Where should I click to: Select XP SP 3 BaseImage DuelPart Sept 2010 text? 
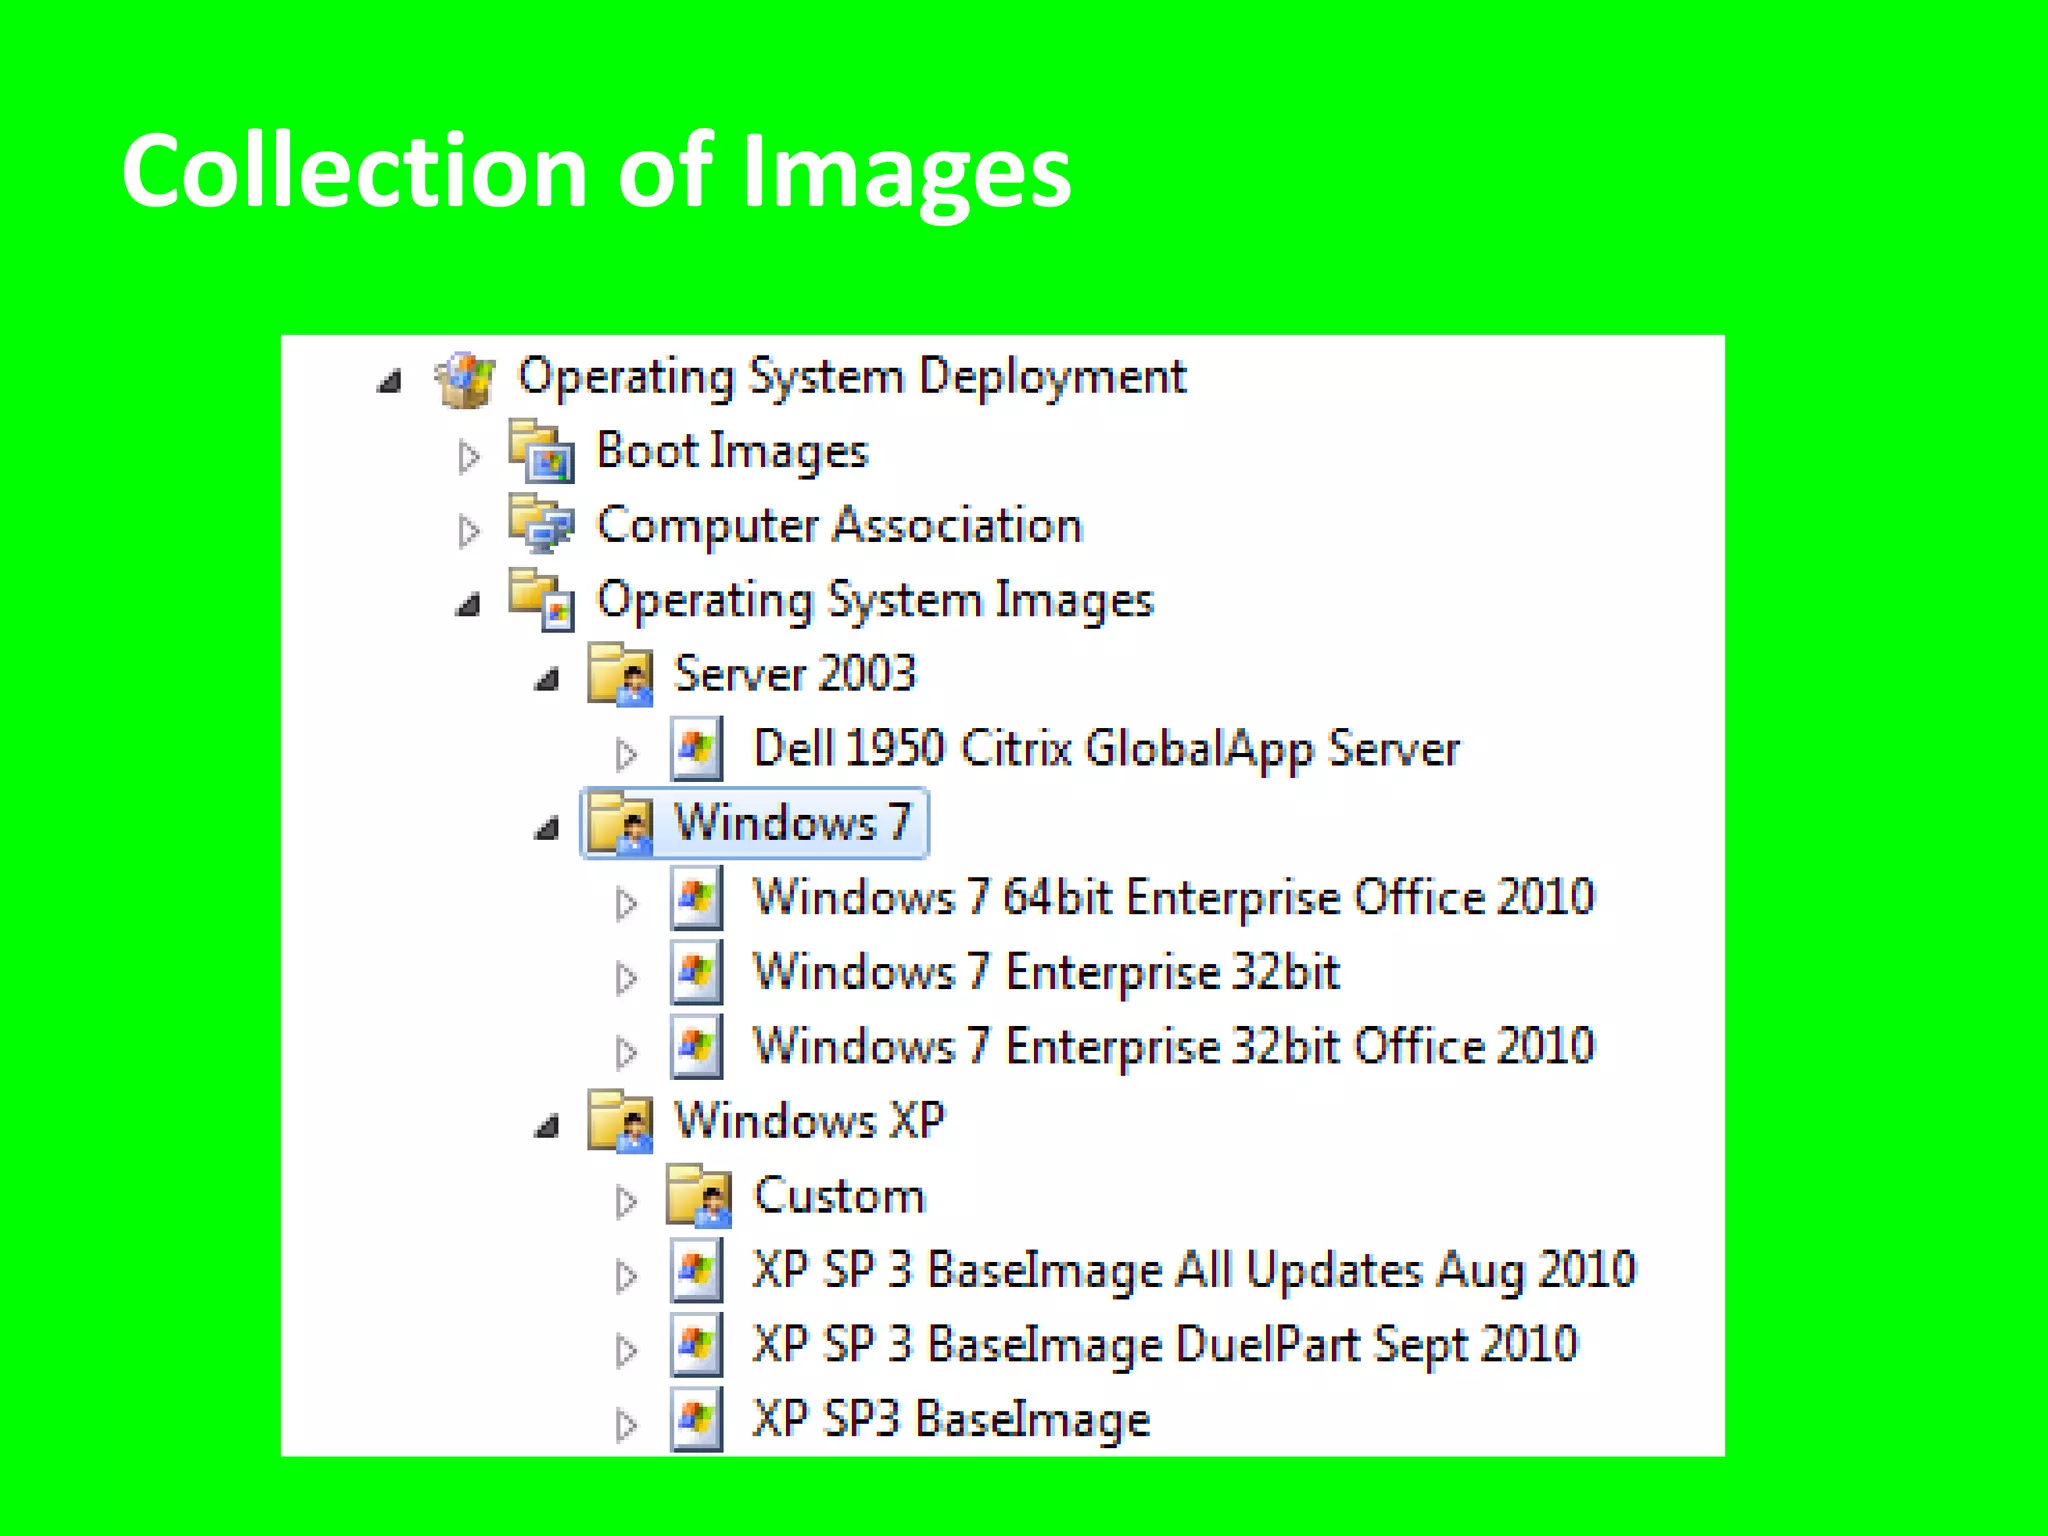click(1166, 1345)
